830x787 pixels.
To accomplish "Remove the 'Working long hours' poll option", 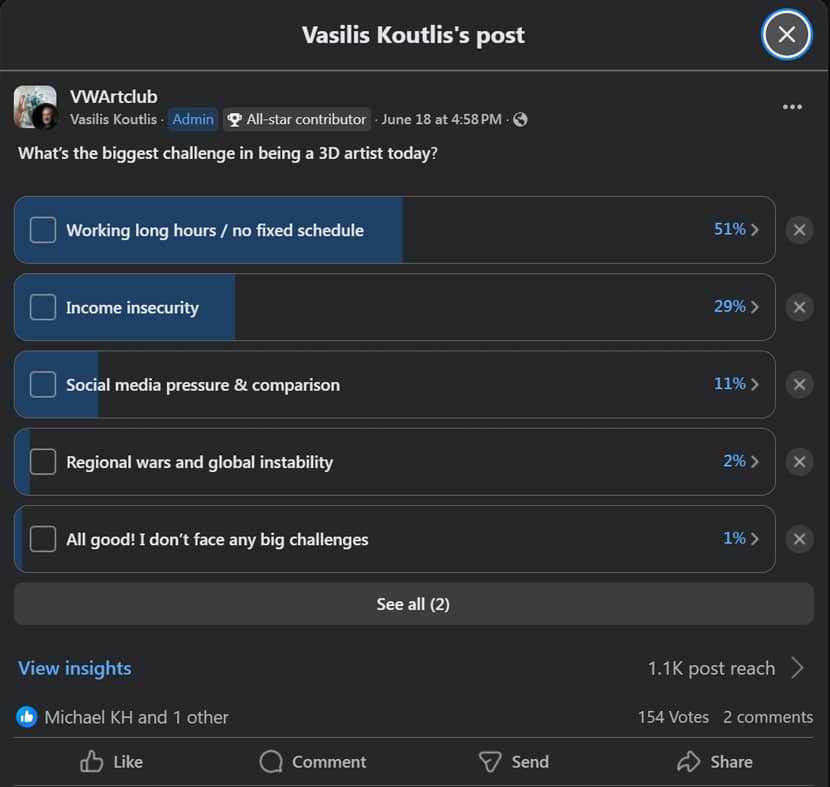I will click(799, 230).
